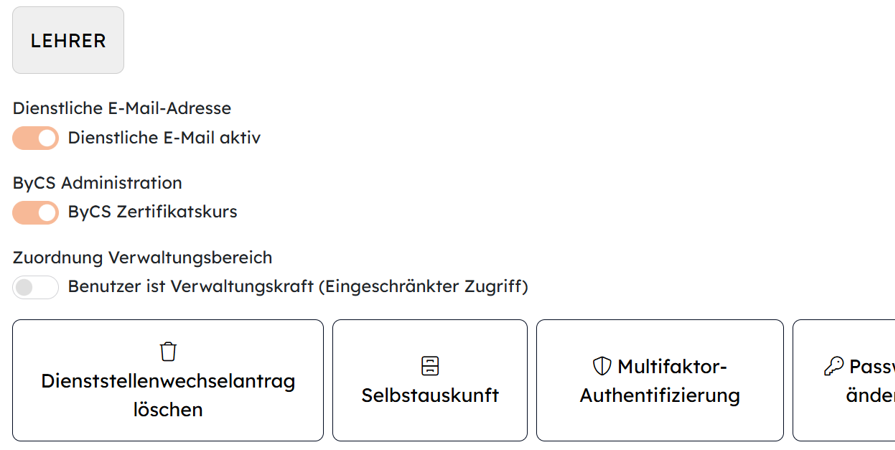Disable the Dienstliche E-Mail aktiv switch
895x450 pixels.
point(36,138)
